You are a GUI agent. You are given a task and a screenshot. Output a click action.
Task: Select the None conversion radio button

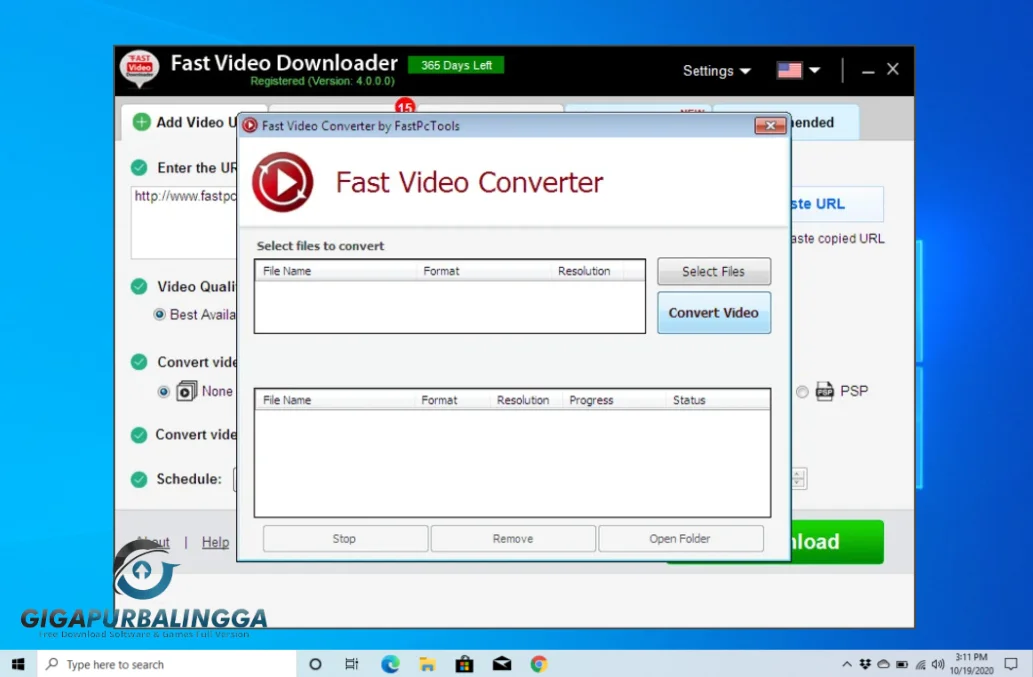coord(161,391)
